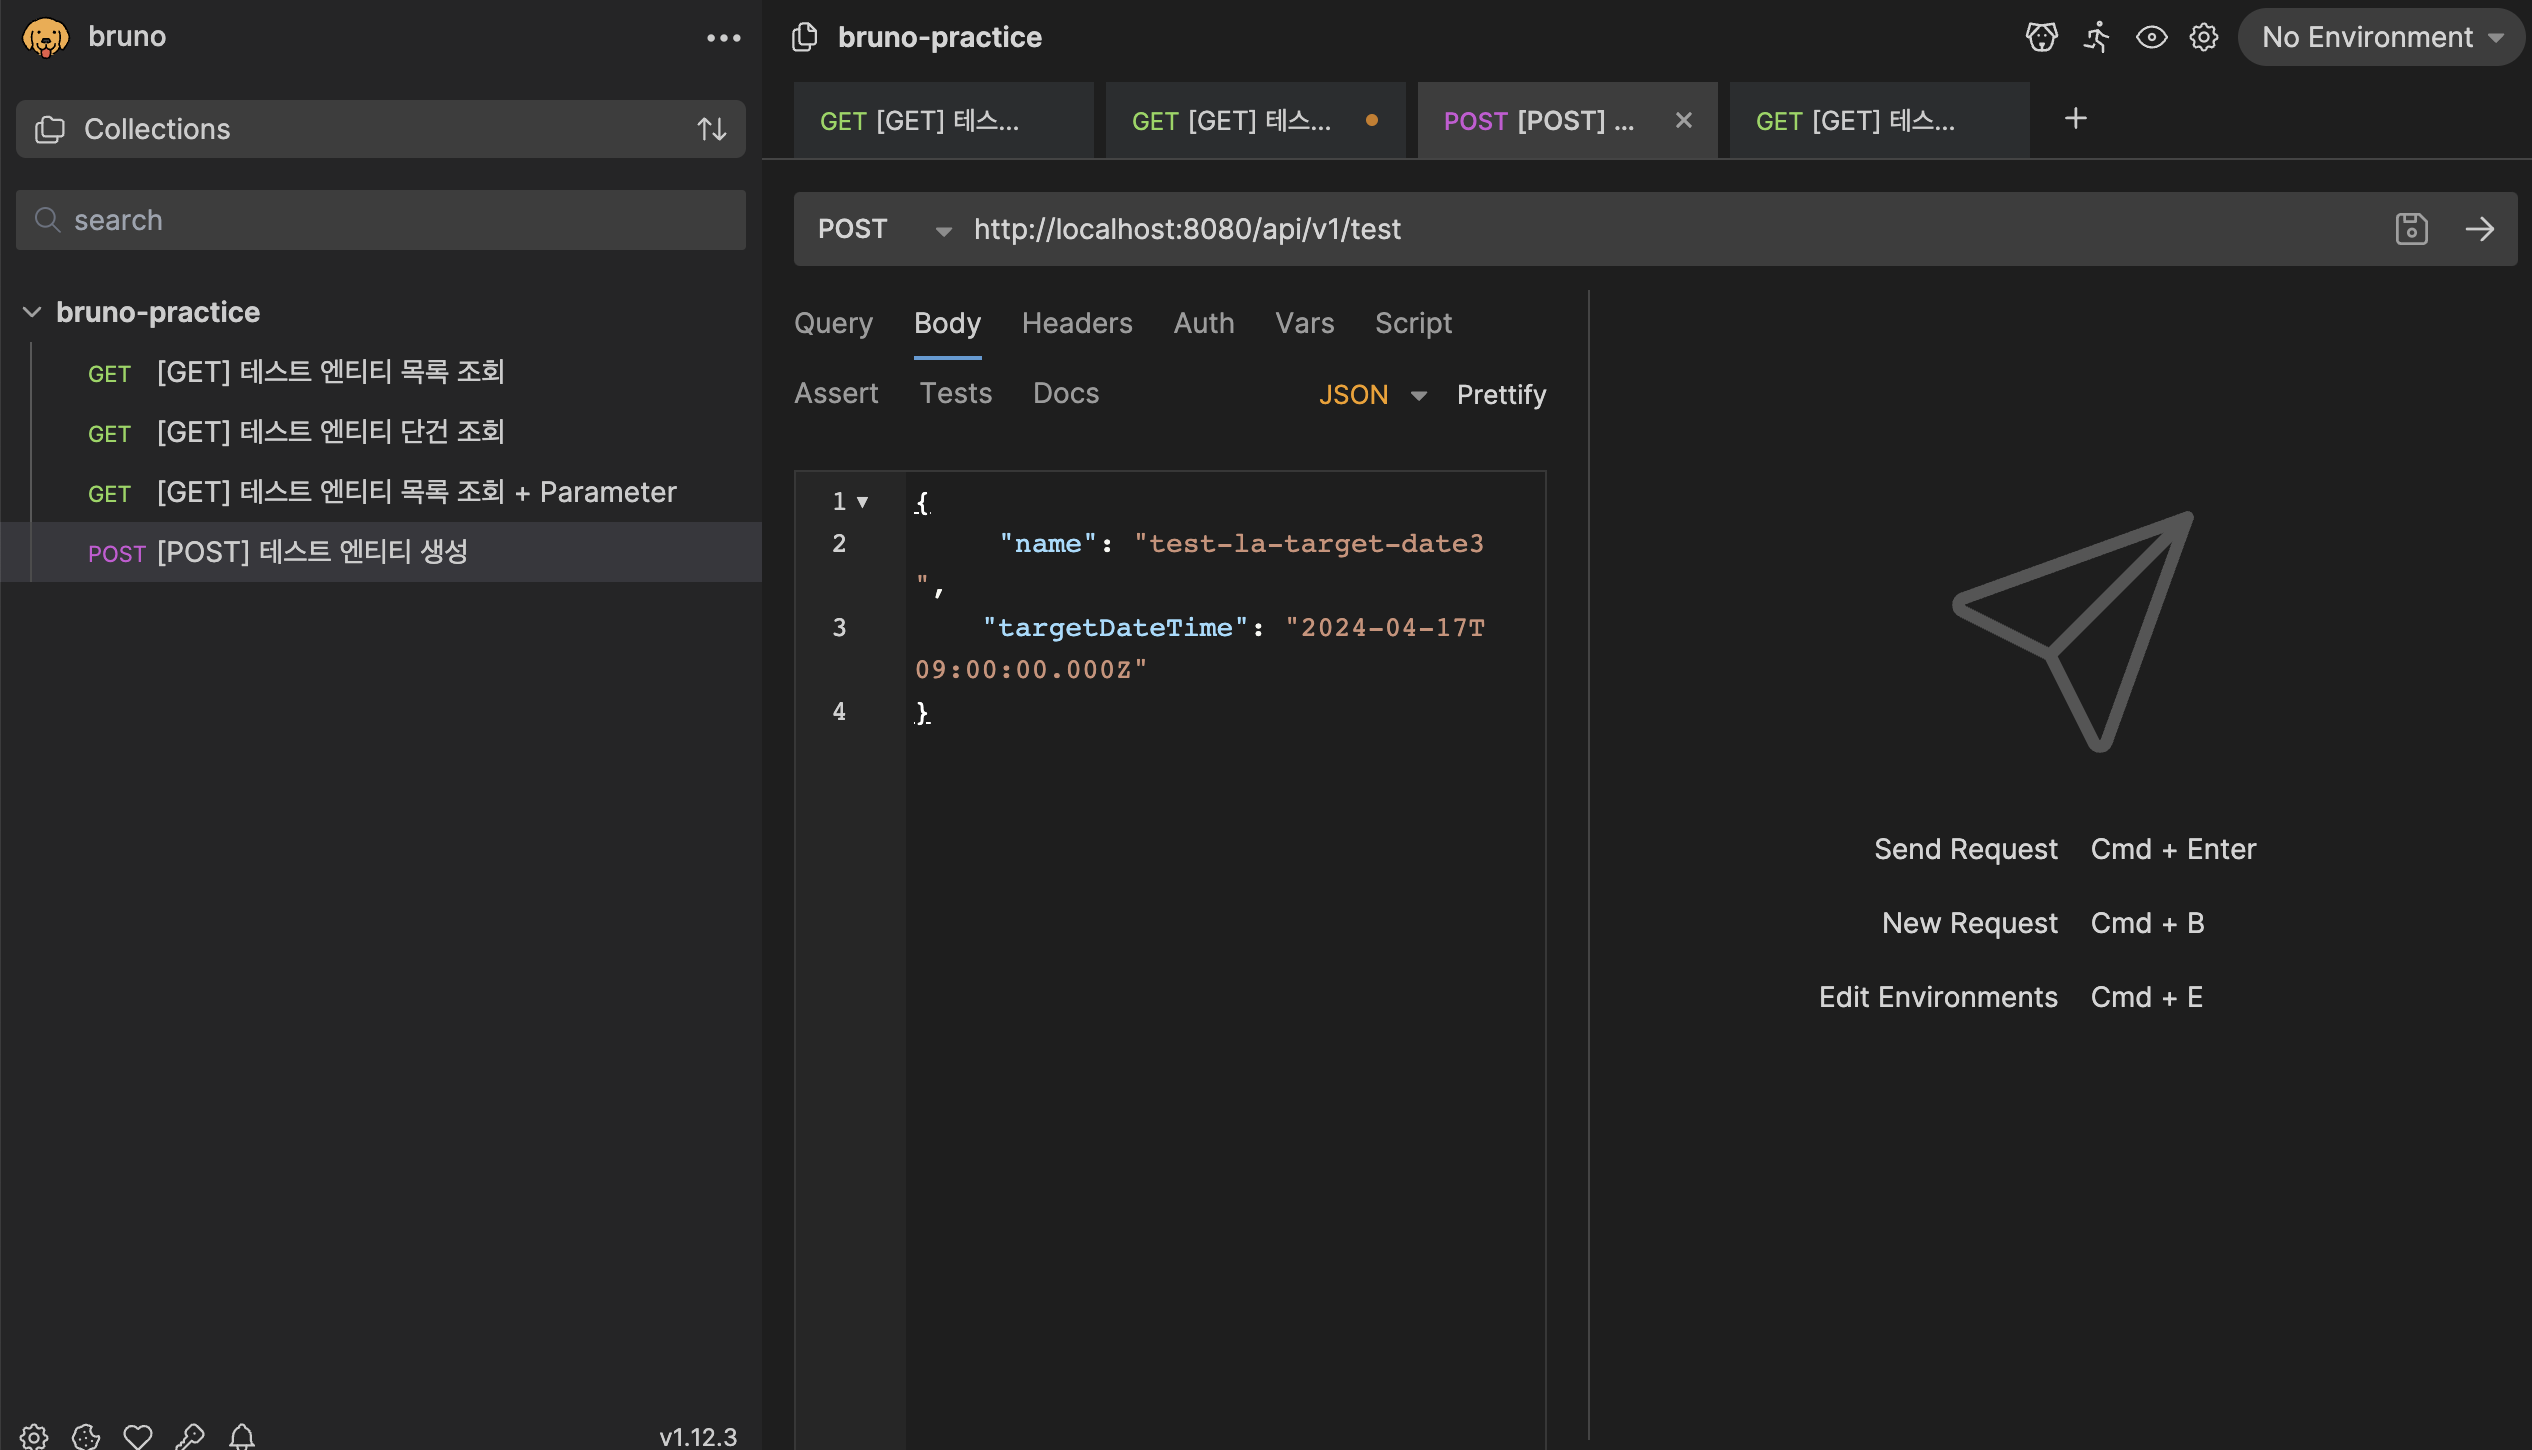
Task: Click the save request disk icon
Action: pos(2411,229)
